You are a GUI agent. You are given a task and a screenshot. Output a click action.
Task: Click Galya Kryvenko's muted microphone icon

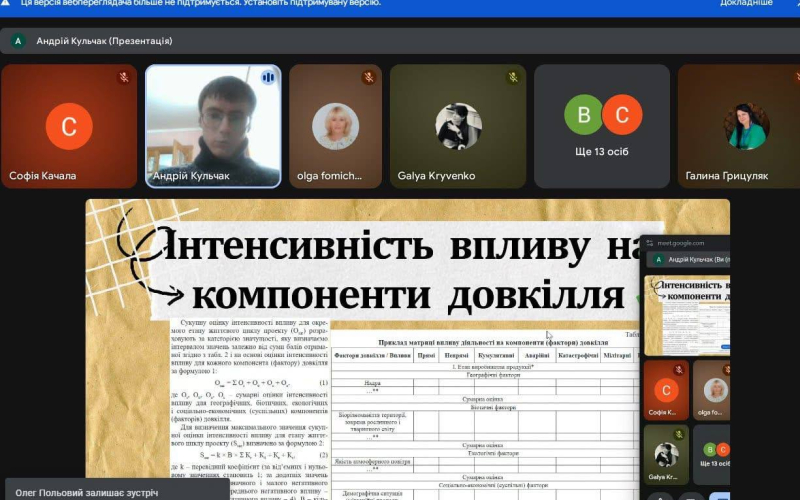point(513,78)
